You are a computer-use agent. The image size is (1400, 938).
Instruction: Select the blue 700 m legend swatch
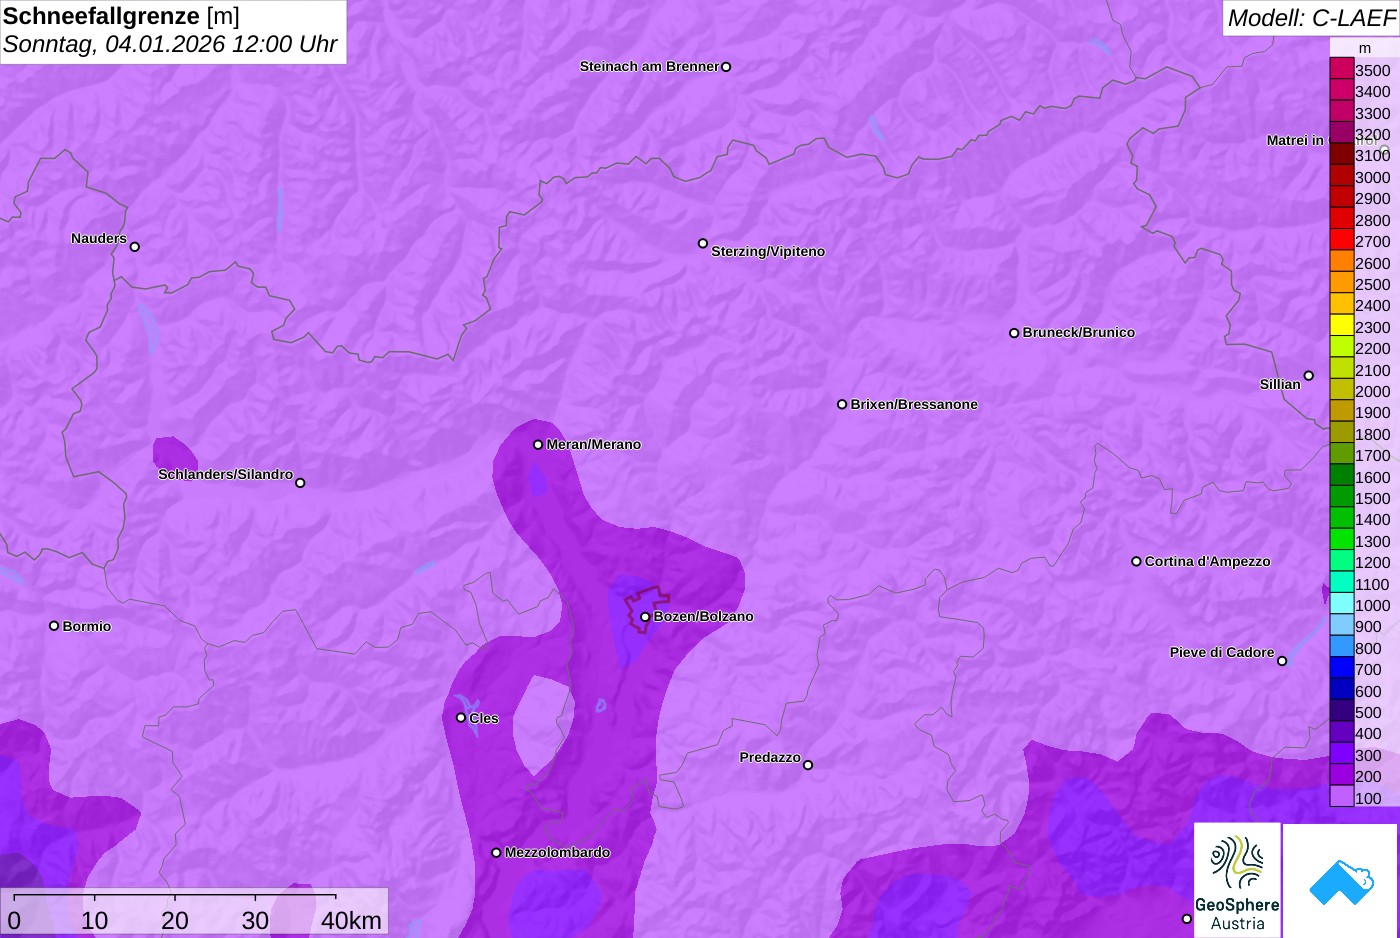(1341, 668)
